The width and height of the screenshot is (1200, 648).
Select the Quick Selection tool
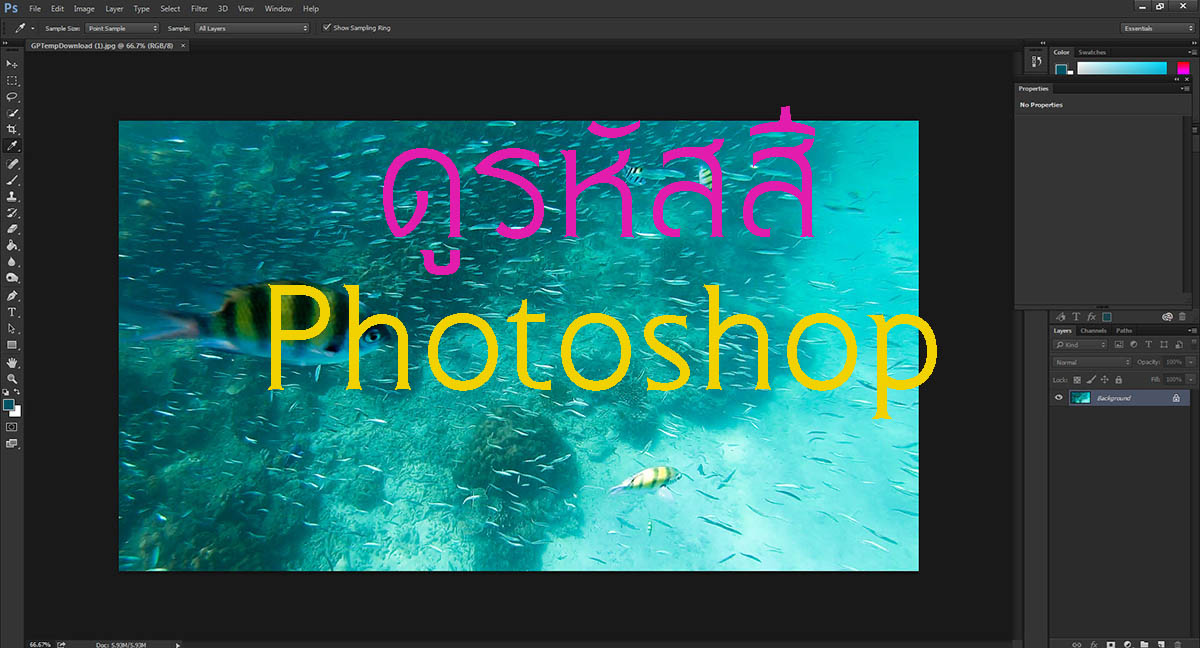coord(12,114)
